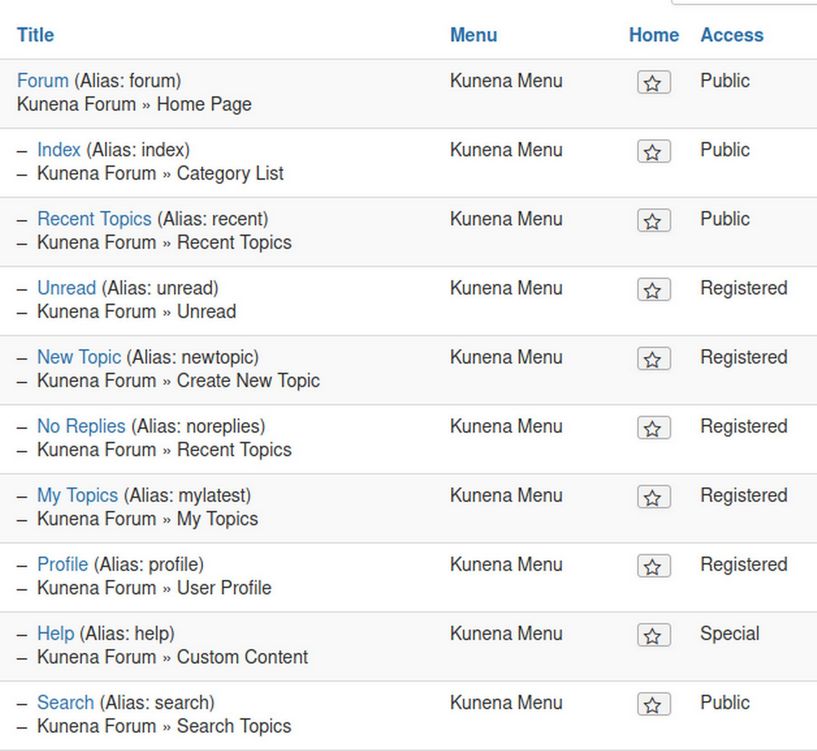Open the My Topics menu item
This screenshot has height=751, width=817.
coord(77,495)
